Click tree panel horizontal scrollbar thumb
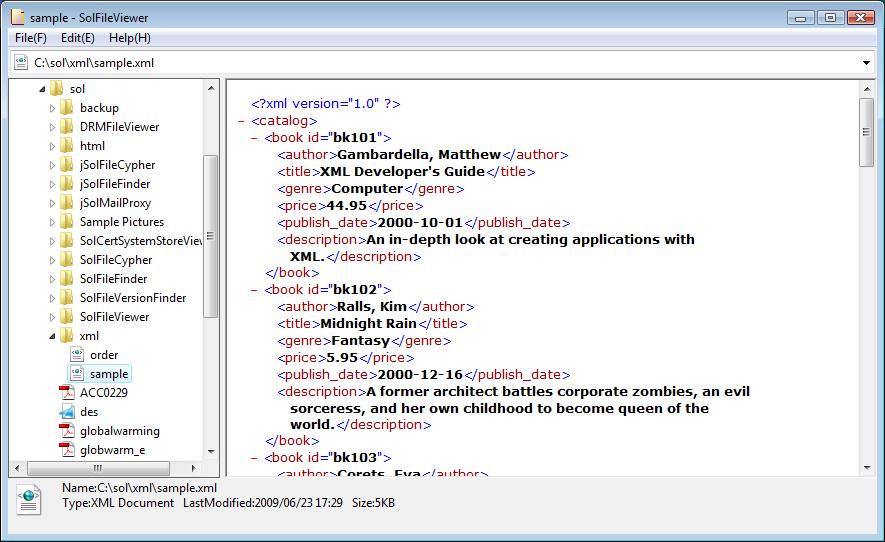The height and width of the screenshot is (542, 885). tap(98, 468)
